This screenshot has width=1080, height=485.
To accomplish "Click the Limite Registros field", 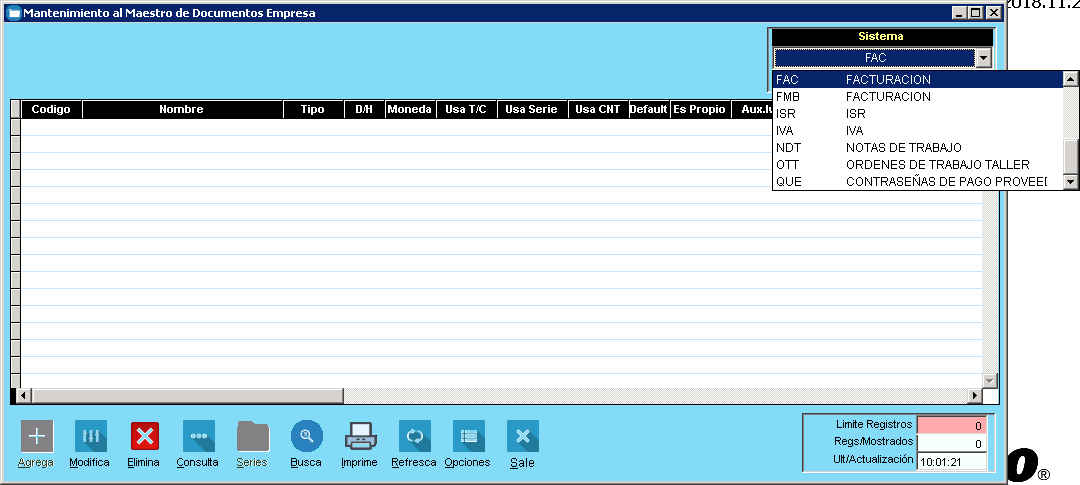I will 952,425.
